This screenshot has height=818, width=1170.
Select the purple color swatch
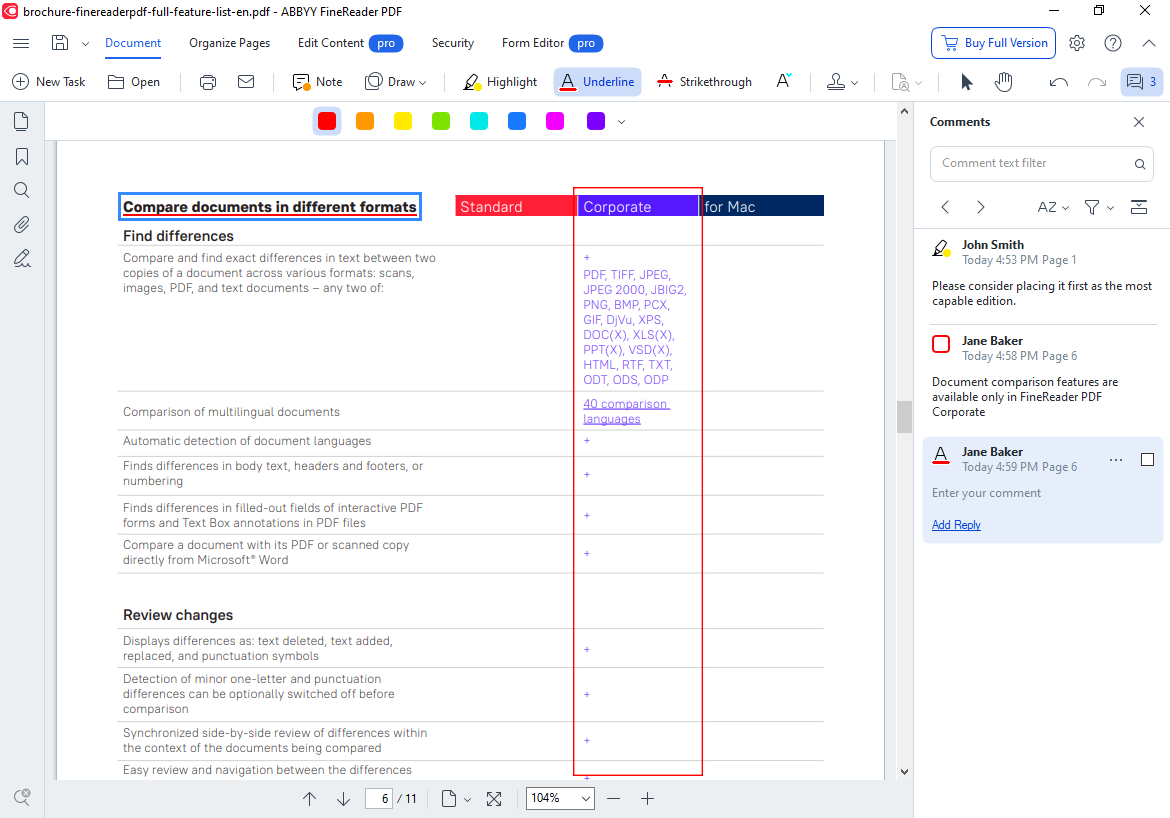[x=595, y=121]
